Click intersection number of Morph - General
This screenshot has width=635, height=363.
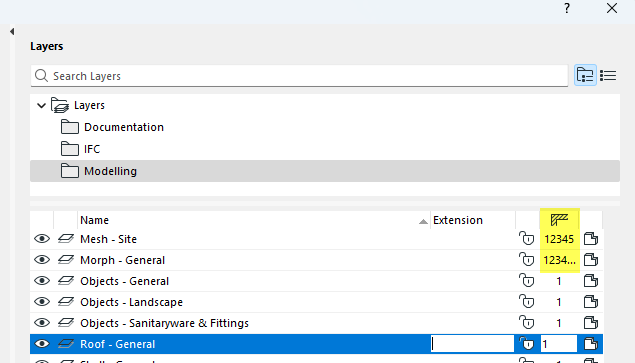(x=559, y=260)
